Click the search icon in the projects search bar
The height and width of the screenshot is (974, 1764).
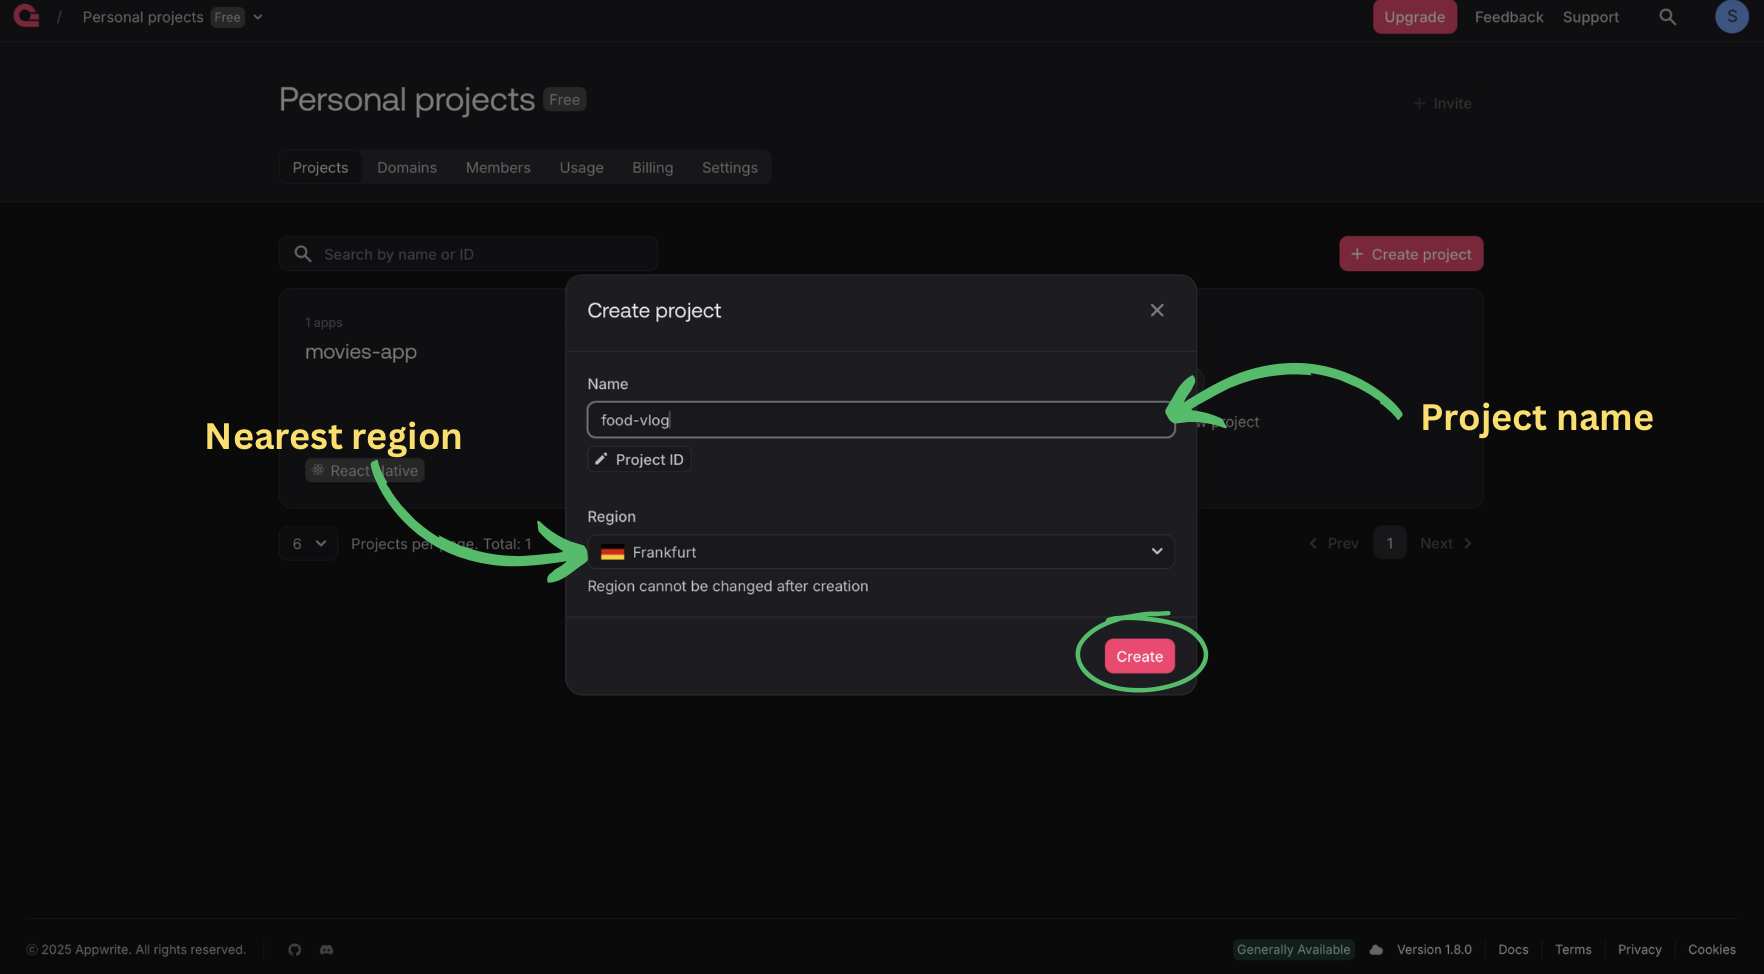(303, 253)
